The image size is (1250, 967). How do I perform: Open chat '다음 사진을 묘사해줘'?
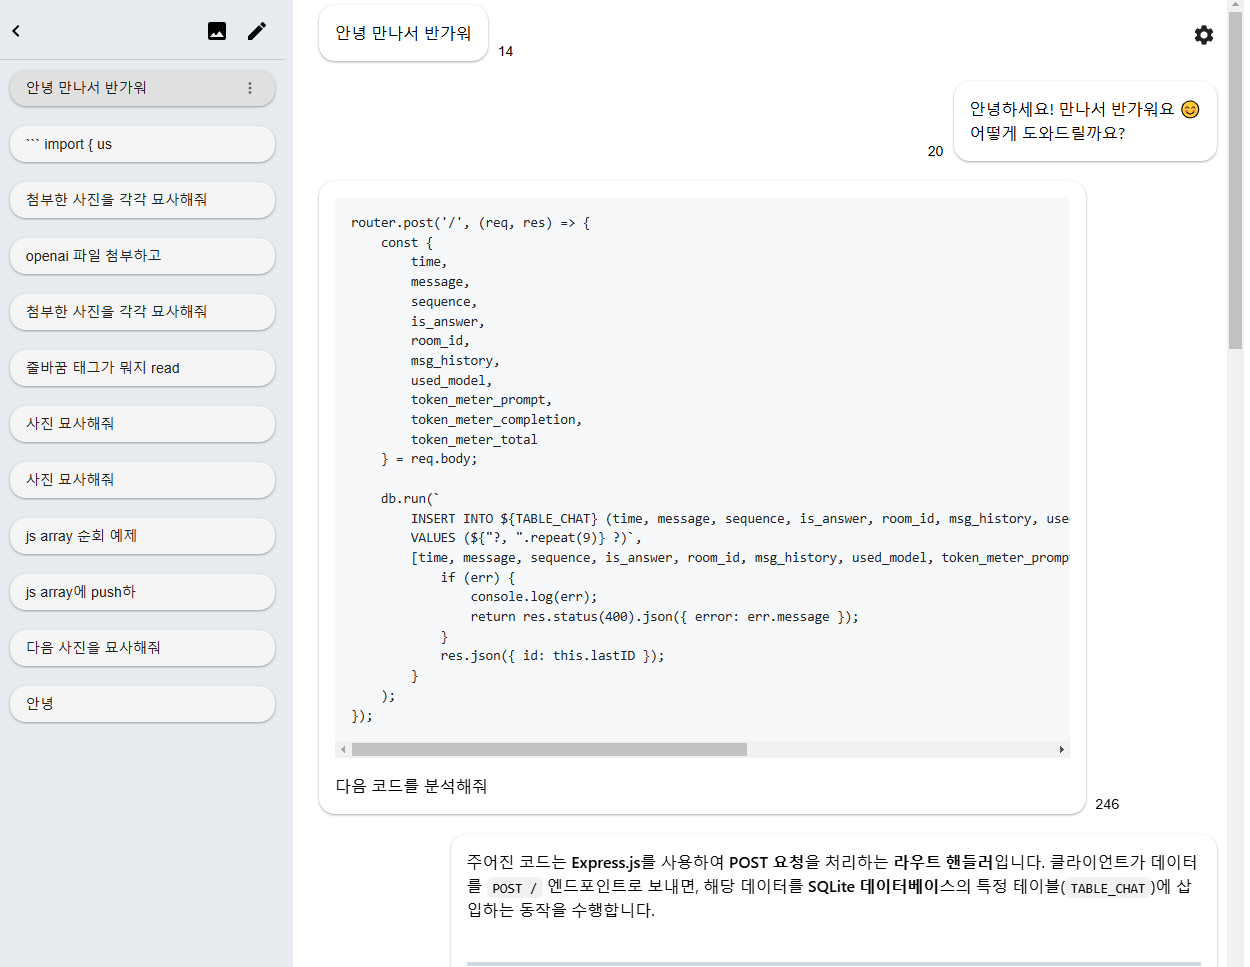(x=142, y=648)
